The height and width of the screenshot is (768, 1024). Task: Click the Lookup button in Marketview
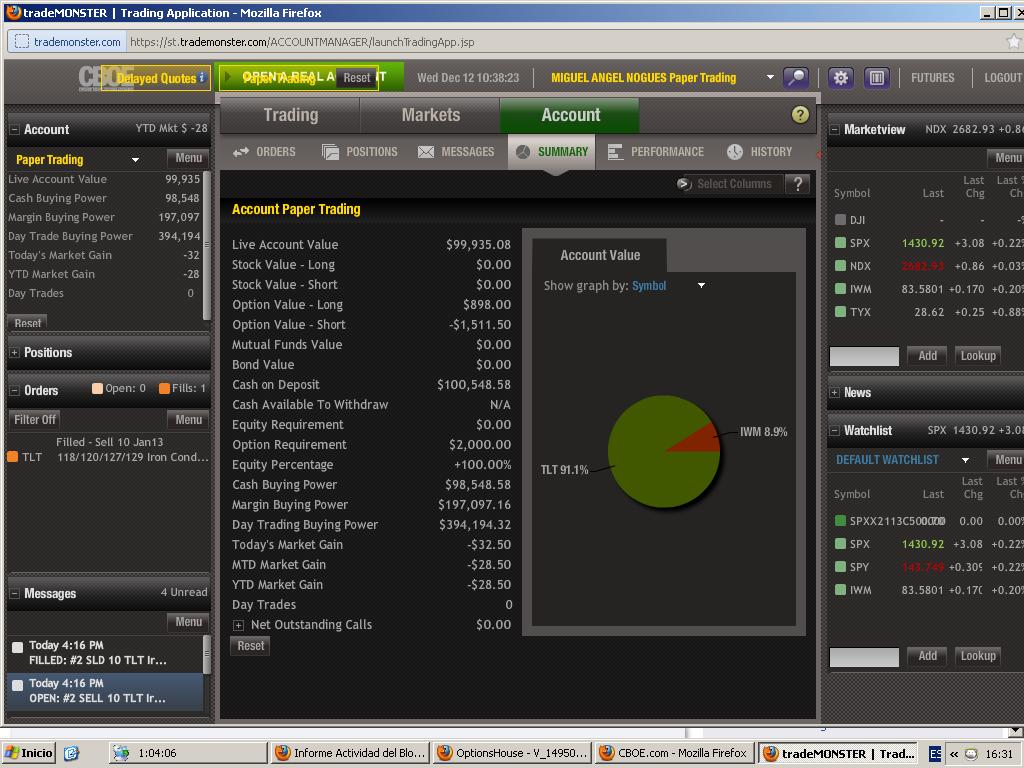[x=977, y=356]
